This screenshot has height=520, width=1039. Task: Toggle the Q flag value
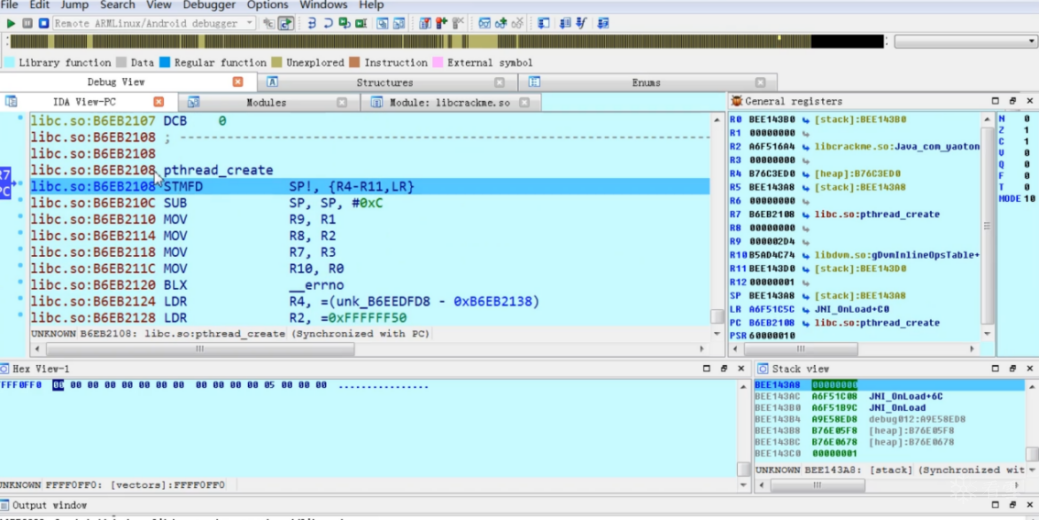[x=1026, y=164]
